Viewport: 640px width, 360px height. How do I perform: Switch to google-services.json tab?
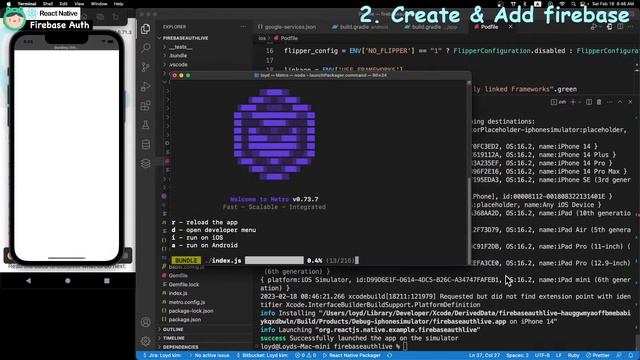click(x=287, y=27)
